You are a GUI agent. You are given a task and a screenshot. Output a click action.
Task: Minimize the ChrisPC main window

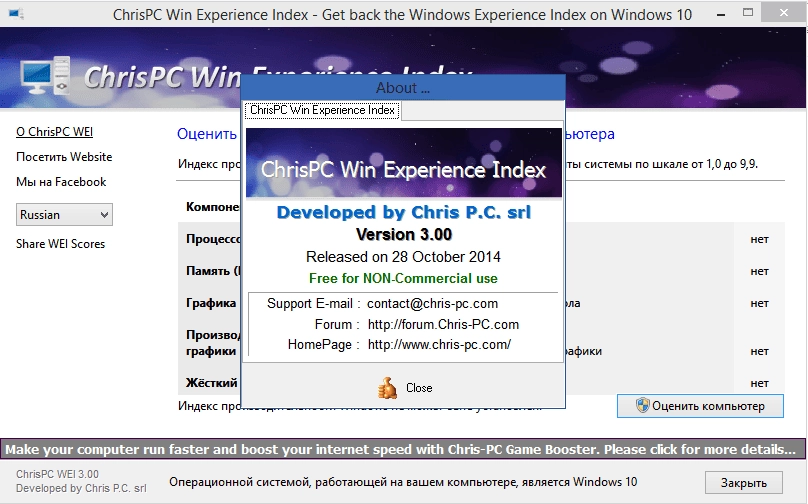click(721, 14)
